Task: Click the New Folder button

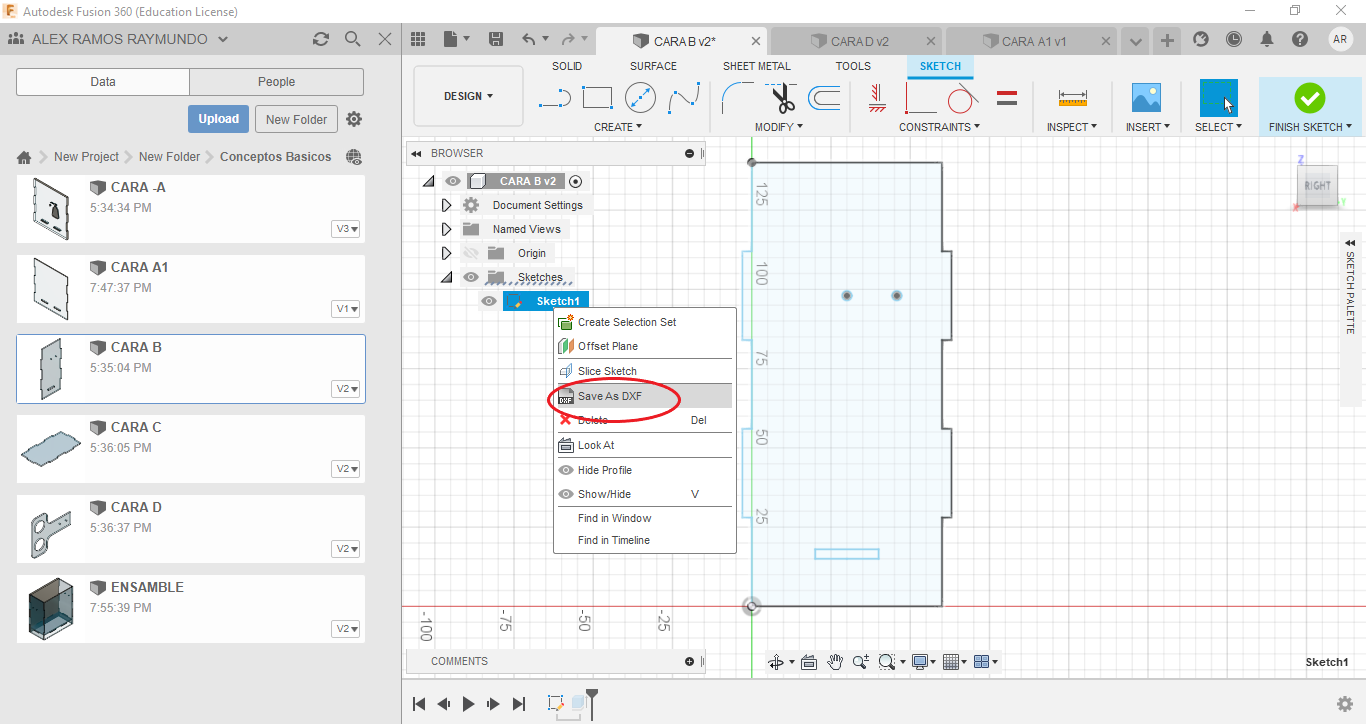Action: pos(297,119)
